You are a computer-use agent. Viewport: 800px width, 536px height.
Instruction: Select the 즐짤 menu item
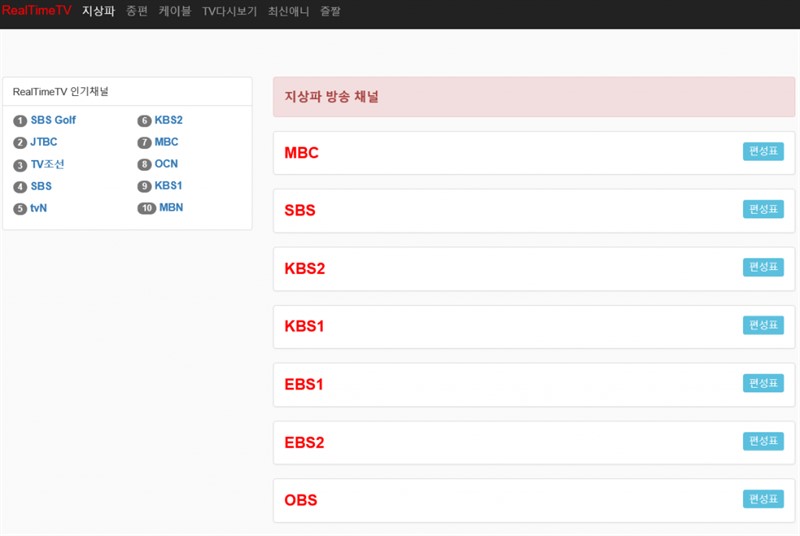[x=330, y=11]
